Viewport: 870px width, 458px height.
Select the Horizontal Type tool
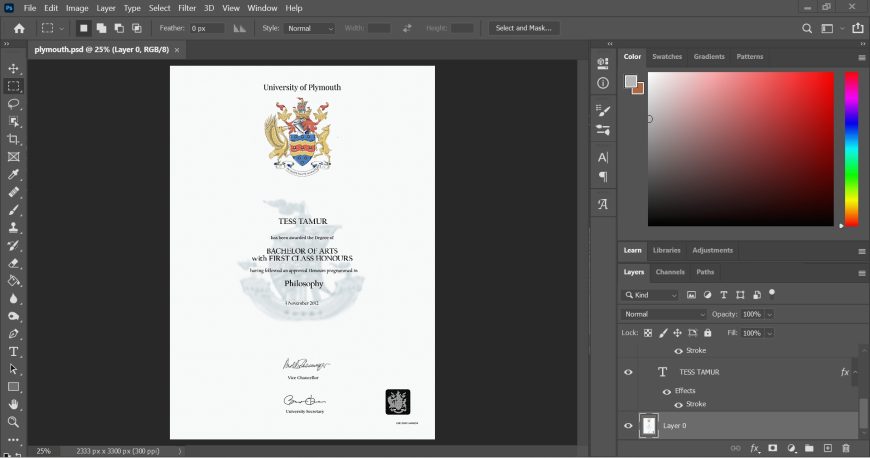coord(13,351)
